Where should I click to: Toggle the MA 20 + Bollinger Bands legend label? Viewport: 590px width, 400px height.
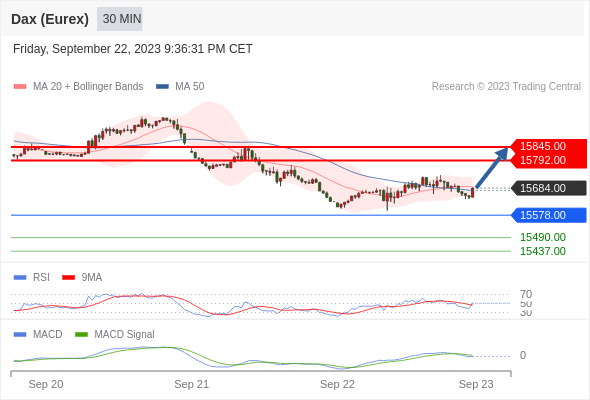tap(88, 87)
